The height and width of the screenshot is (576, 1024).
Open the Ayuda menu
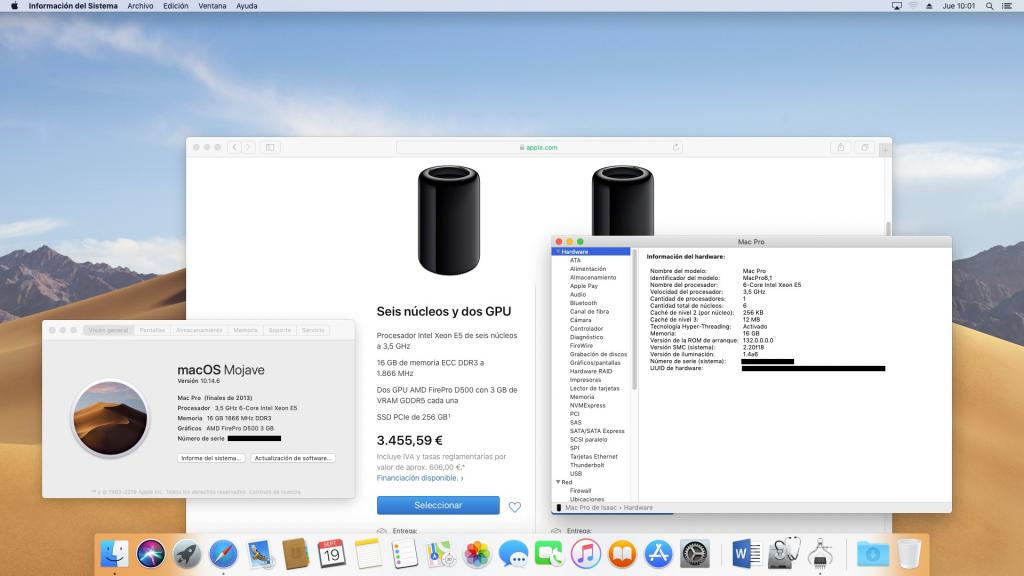pos(246,6)
